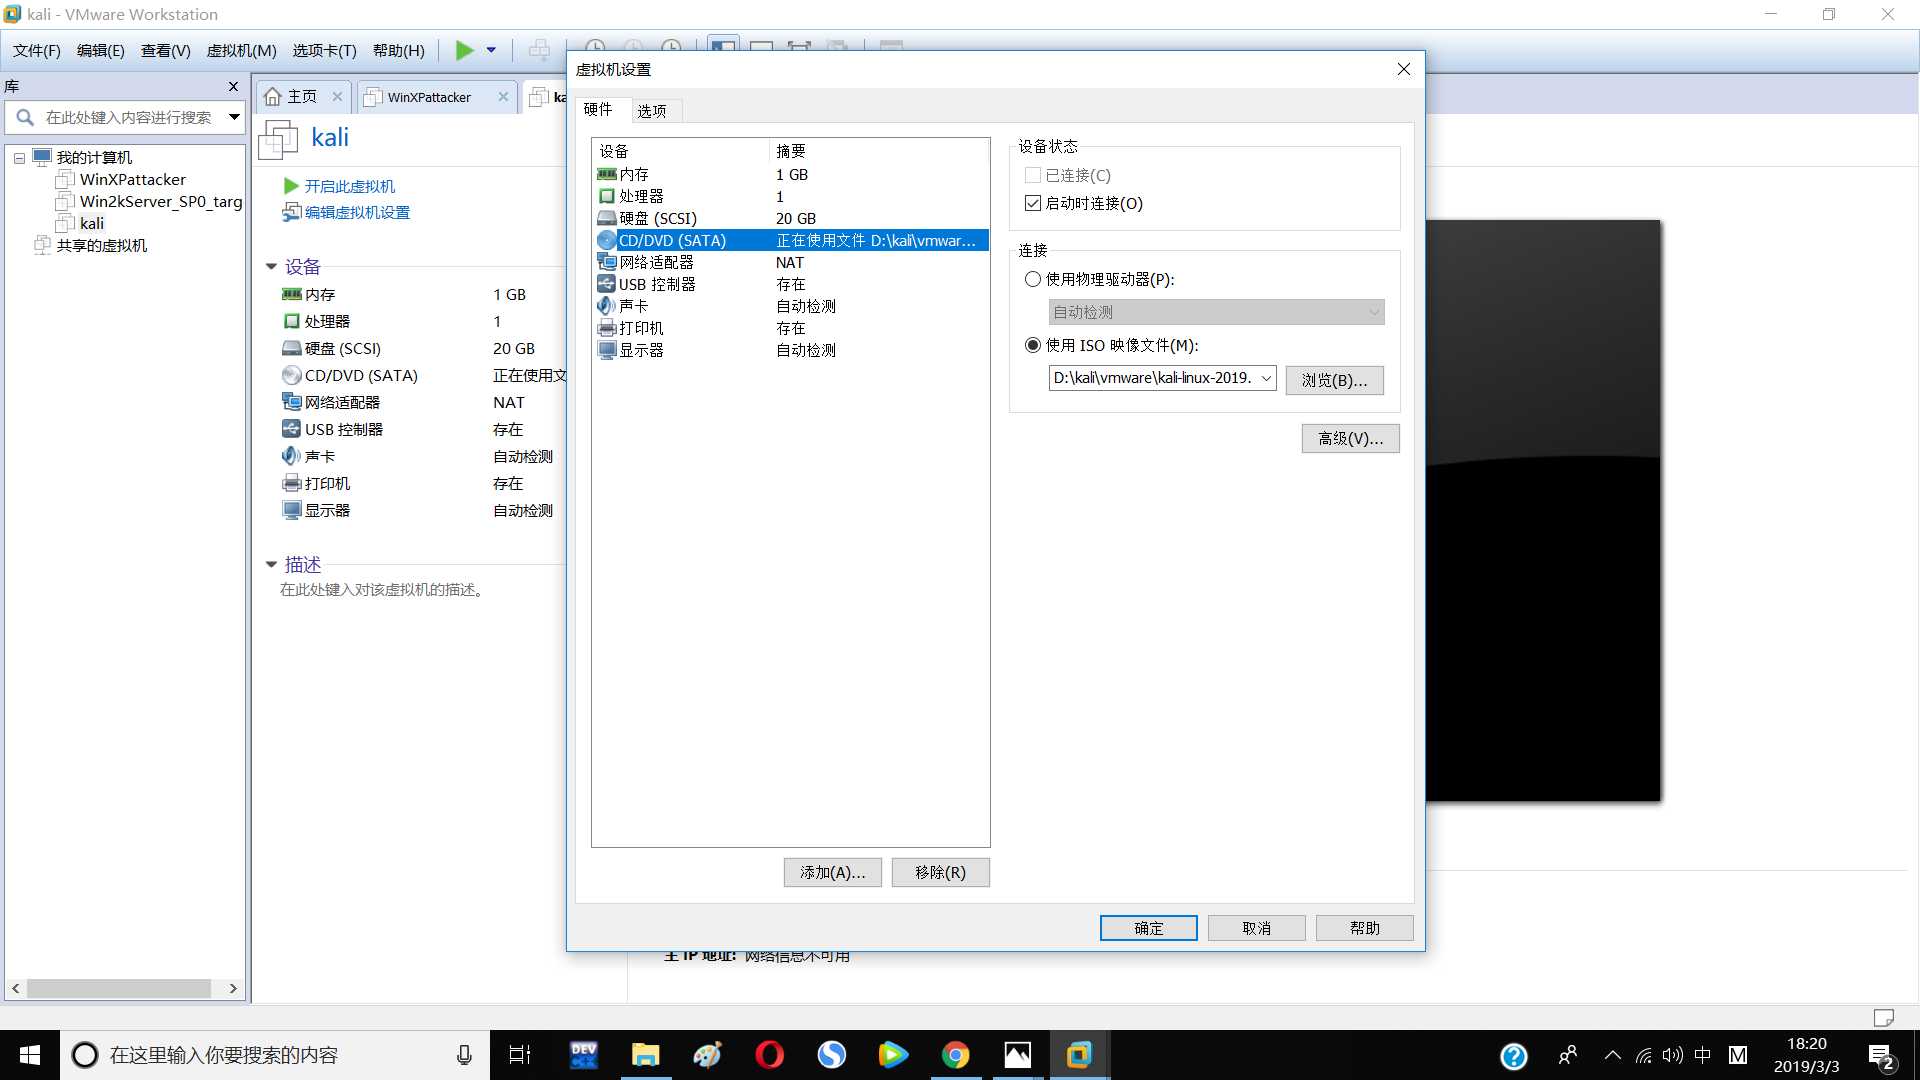Collapse 我的计算机 tree node

point(19,158)
